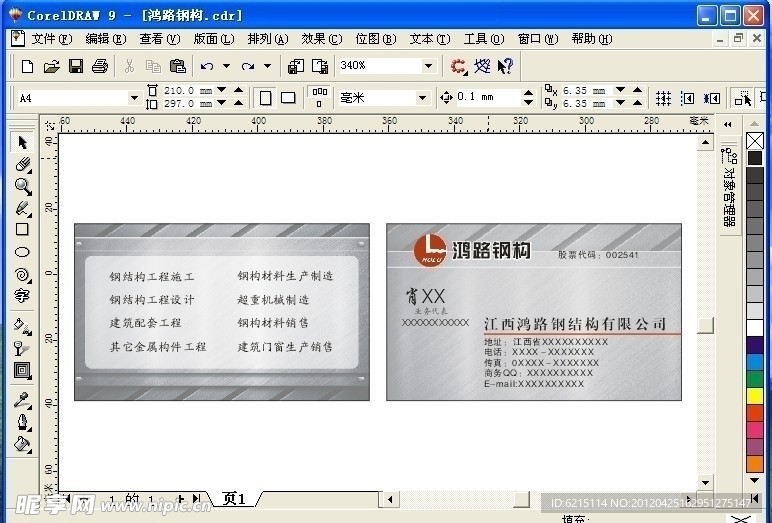Open the redo history dropdown arrow
Viewport: 772px width, 523px height.
[x=267, y=66]
